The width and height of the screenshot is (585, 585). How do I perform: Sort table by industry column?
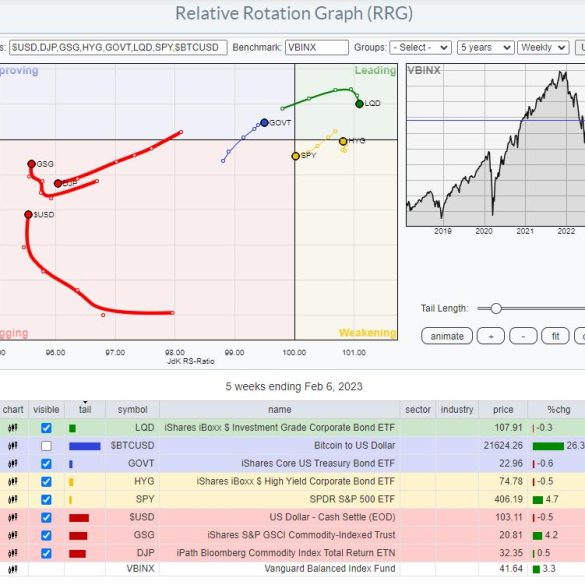pos(457,410)
